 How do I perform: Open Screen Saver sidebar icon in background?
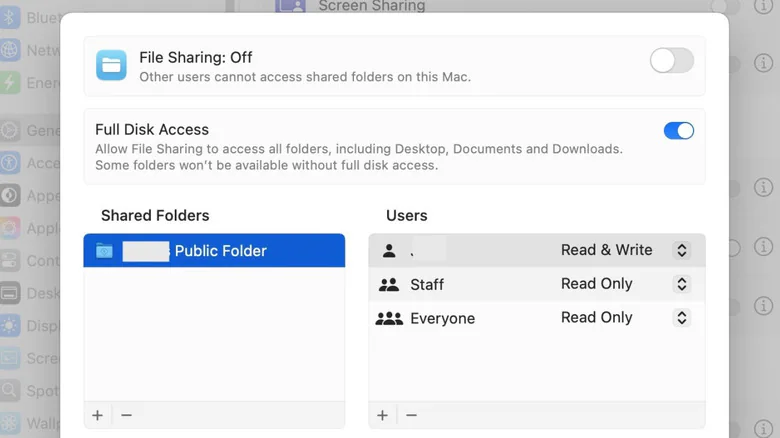pyautogui.click(x=10, y=358)
